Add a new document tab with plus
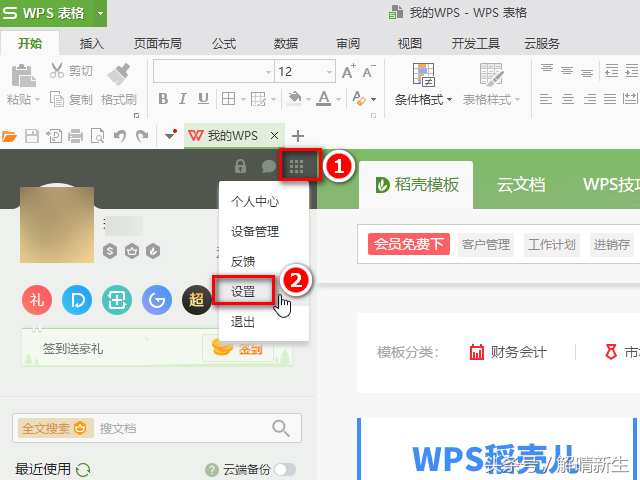 pos(298,136)
